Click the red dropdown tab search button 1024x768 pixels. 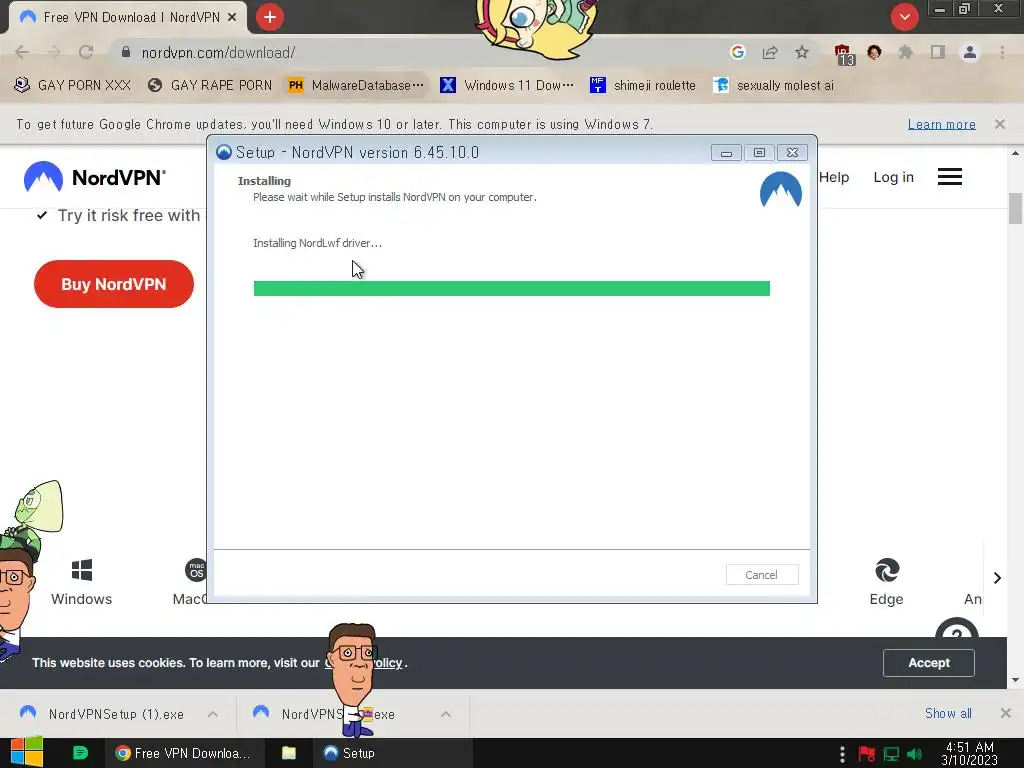[904, 17]
